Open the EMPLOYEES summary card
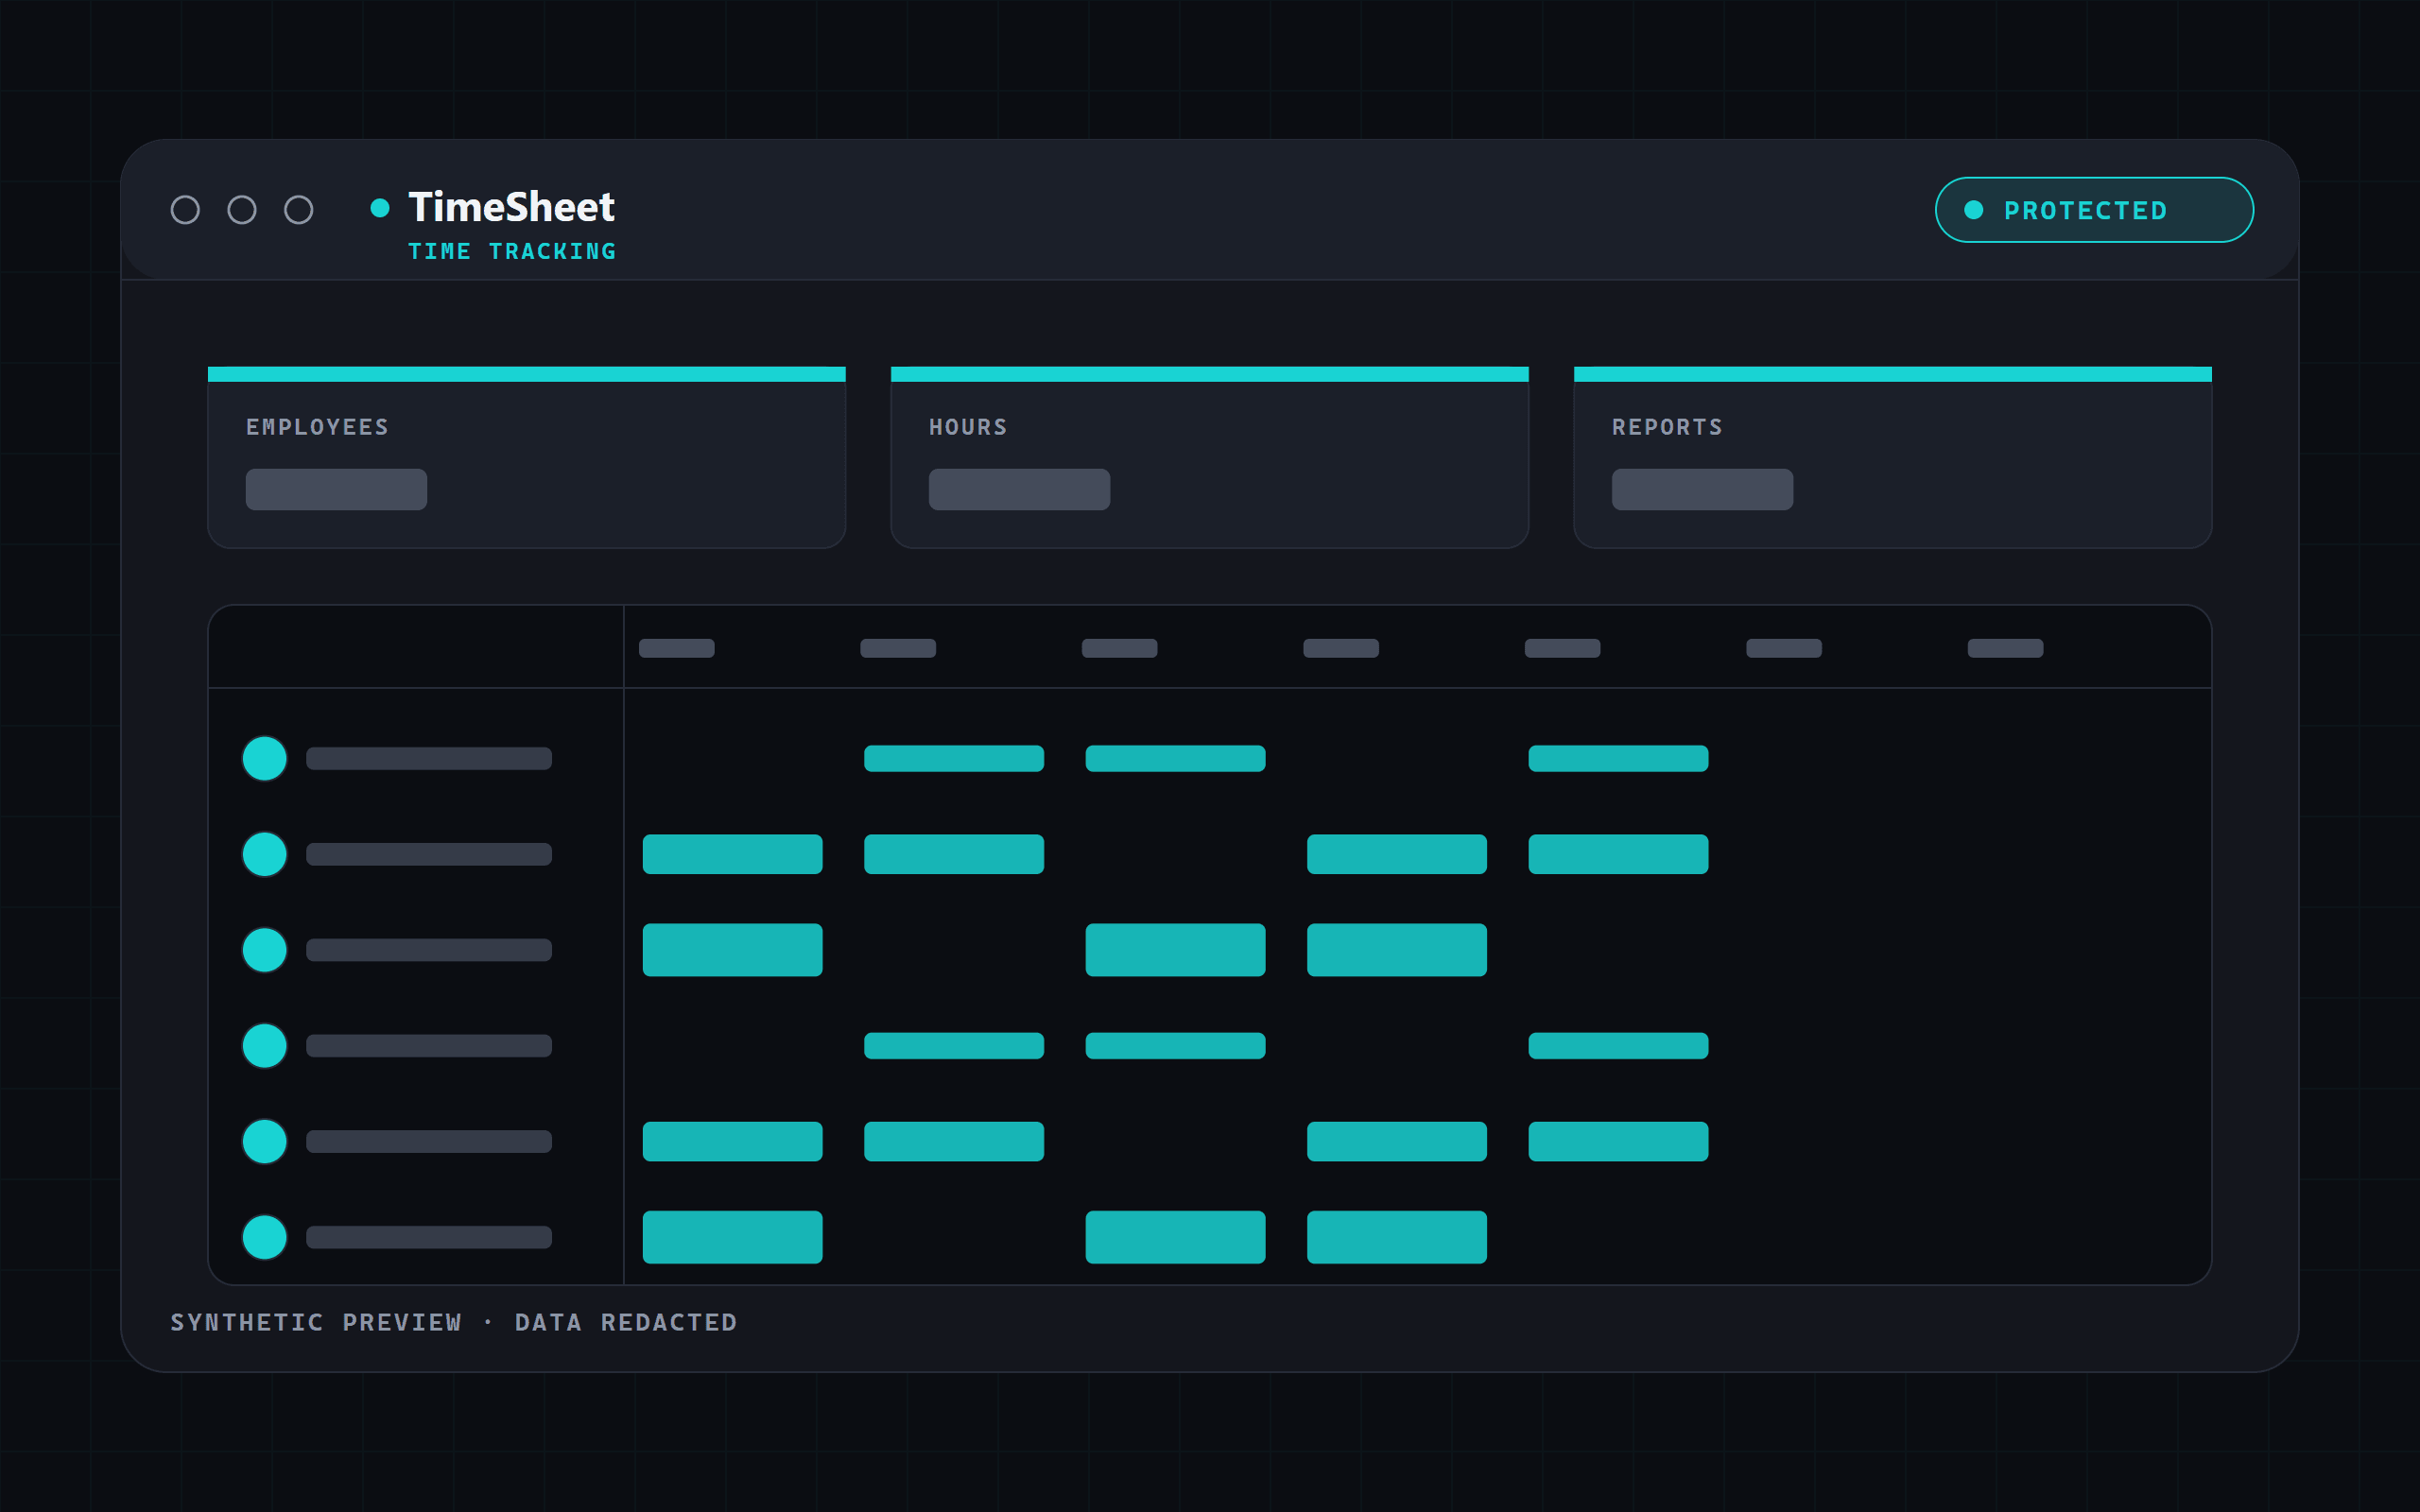 [x=526, y=457]
